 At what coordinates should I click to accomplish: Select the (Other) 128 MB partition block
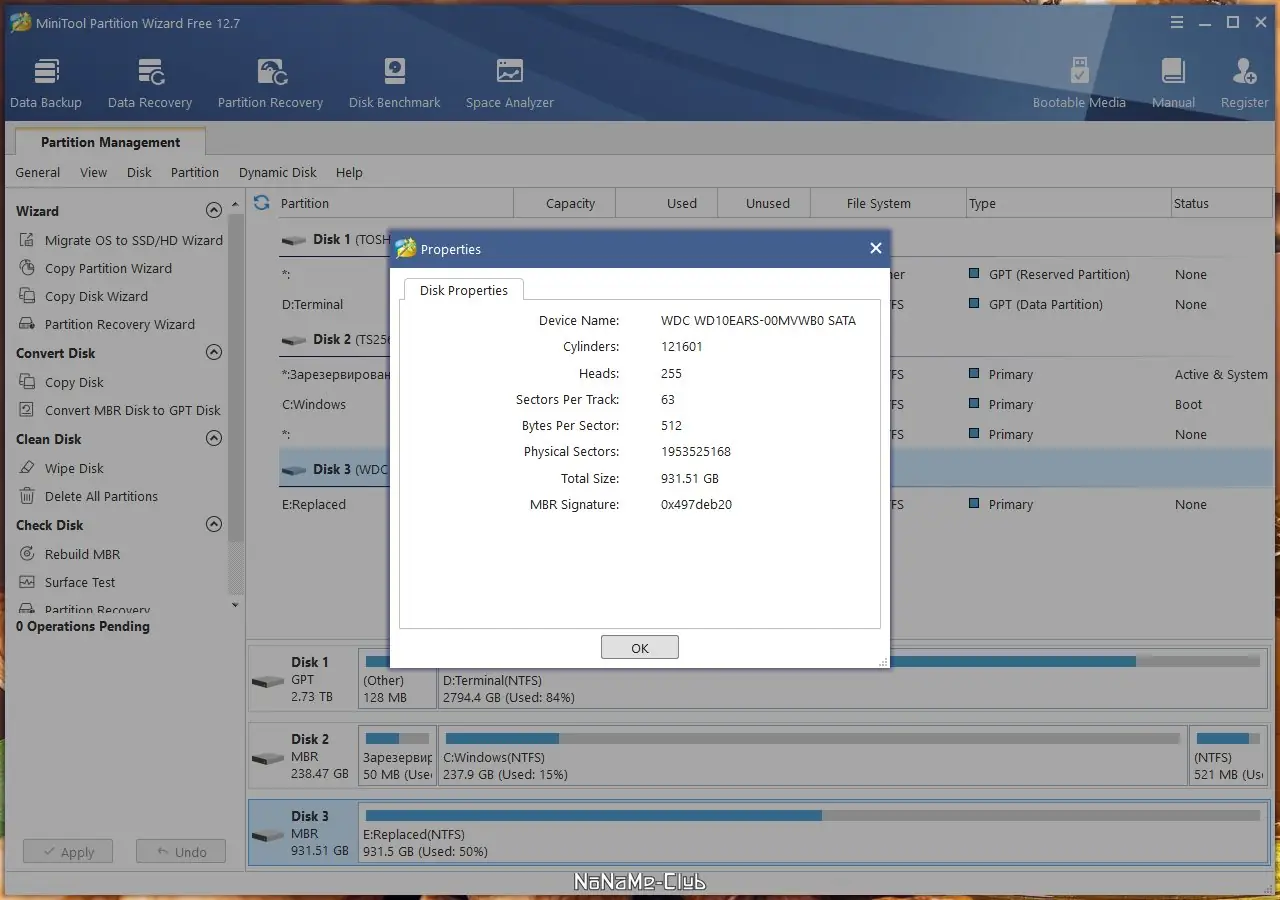click(397, 680)
